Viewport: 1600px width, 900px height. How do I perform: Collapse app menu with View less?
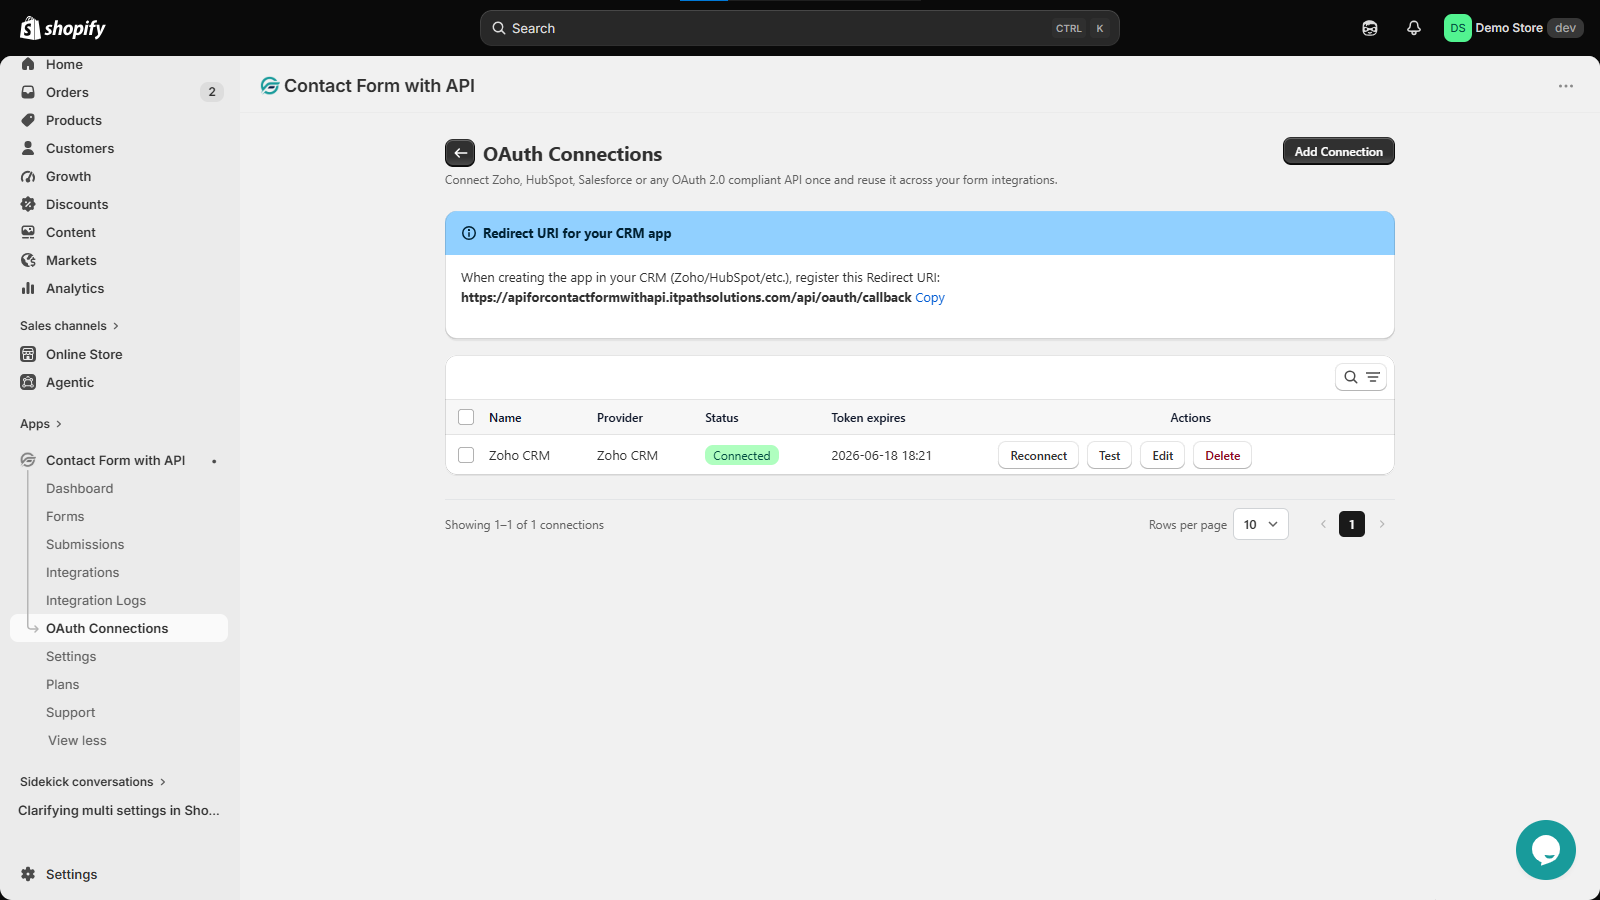77,740
